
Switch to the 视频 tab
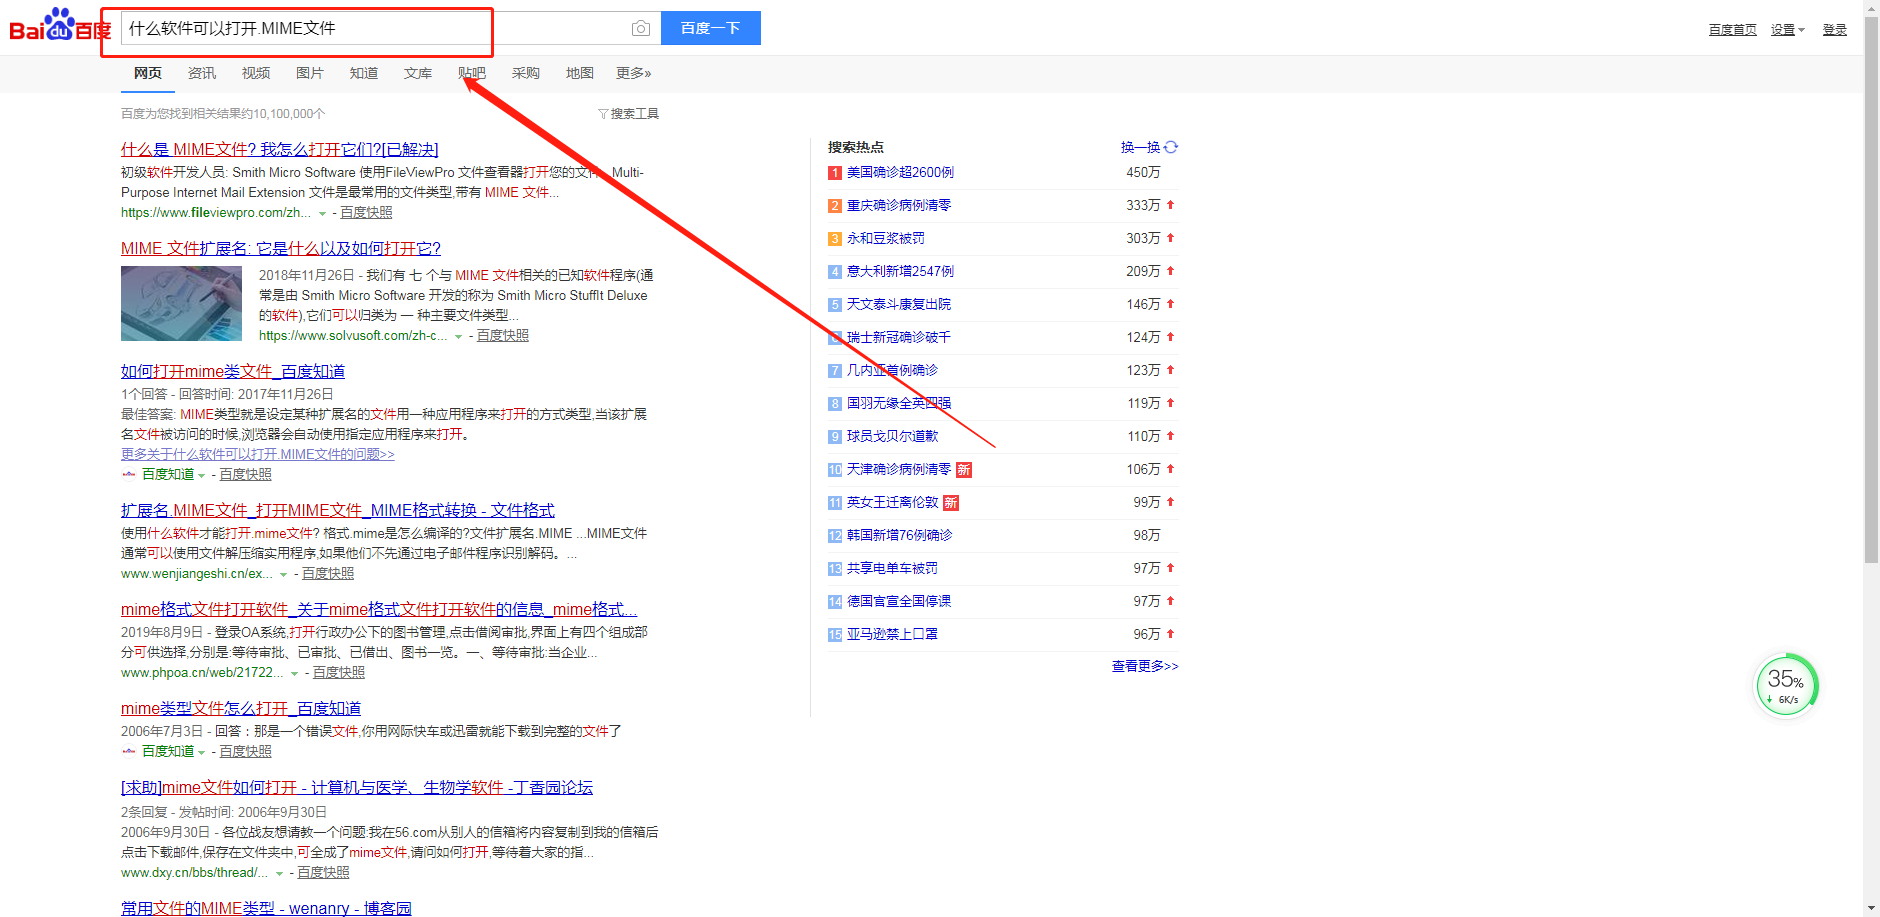tap(255, 73)
